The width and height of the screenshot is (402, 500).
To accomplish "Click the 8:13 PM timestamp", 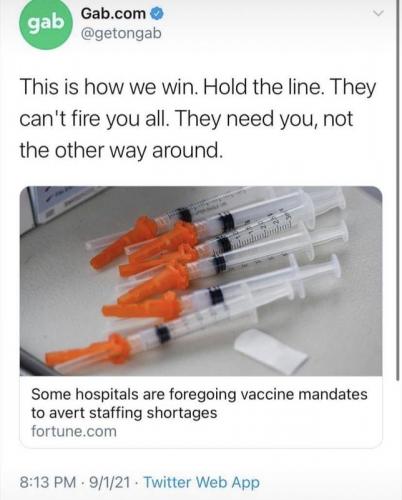I will coord(48,482).
